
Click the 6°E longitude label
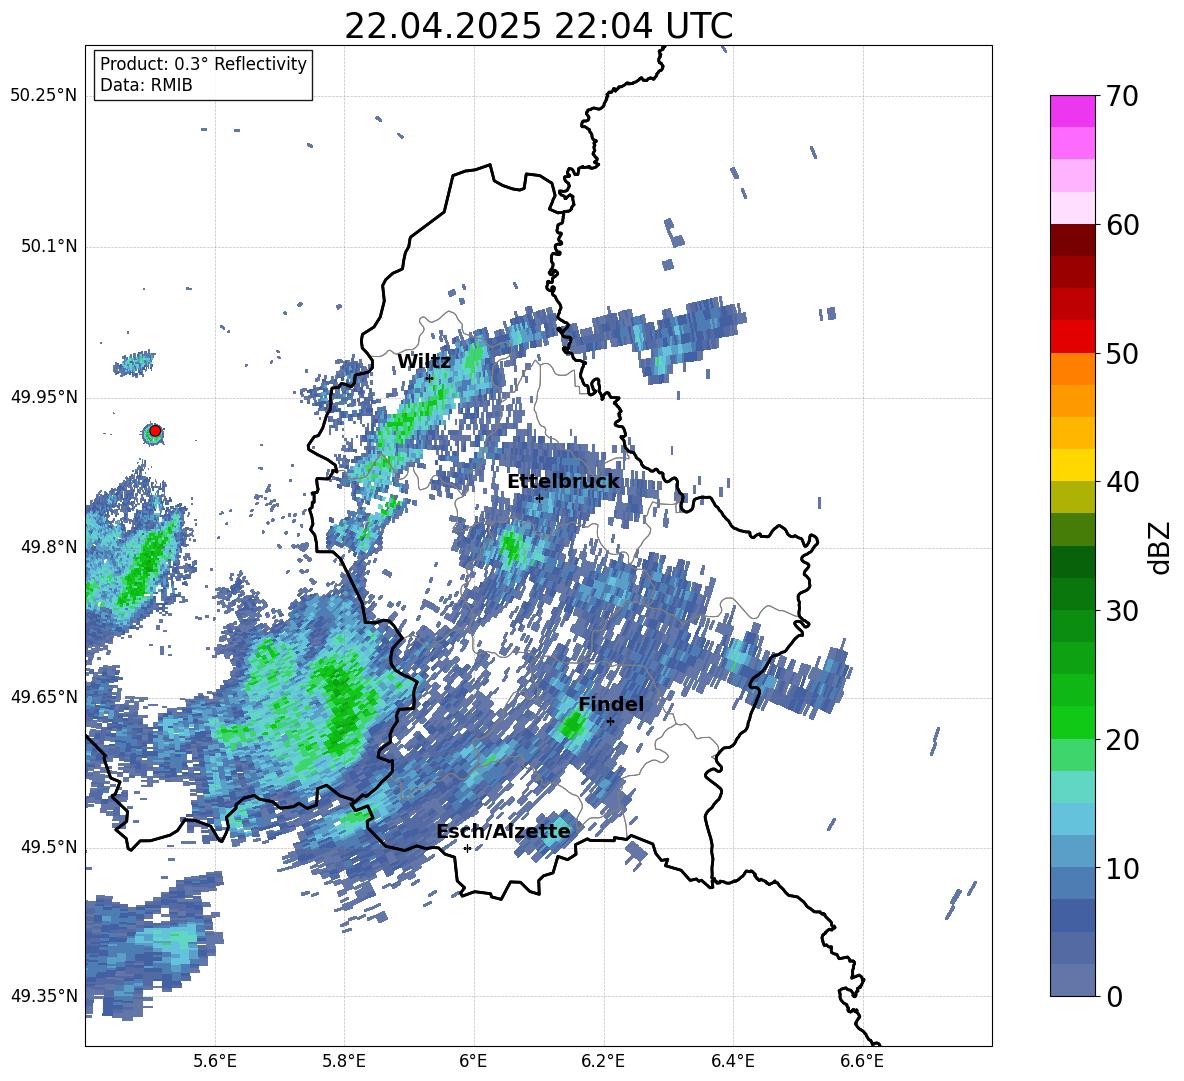tap(473, 1061)
